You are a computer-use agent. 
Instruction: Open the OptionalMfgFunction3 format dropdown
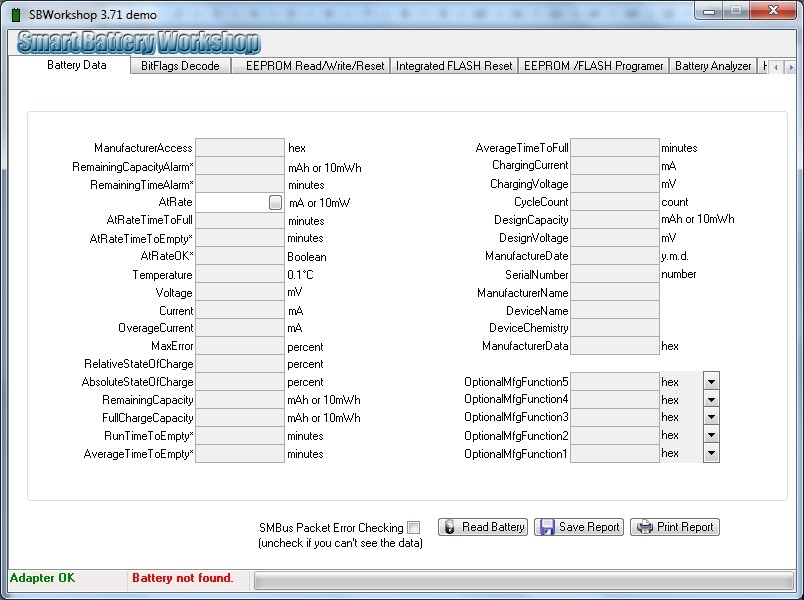(x=711, y=417)
